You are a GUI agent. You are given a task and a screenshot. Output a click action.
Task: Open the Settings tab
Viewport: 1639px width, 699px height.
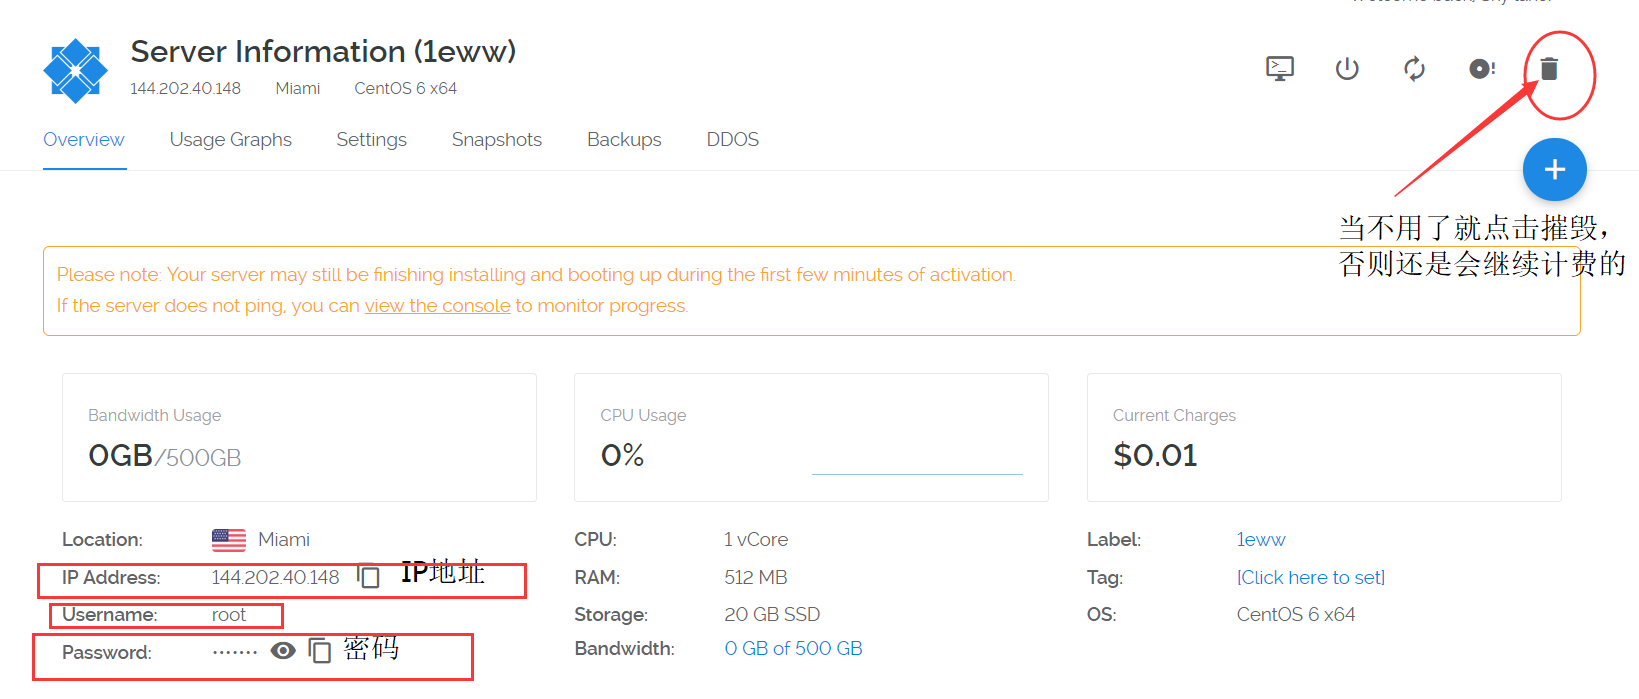click(371, 140)
